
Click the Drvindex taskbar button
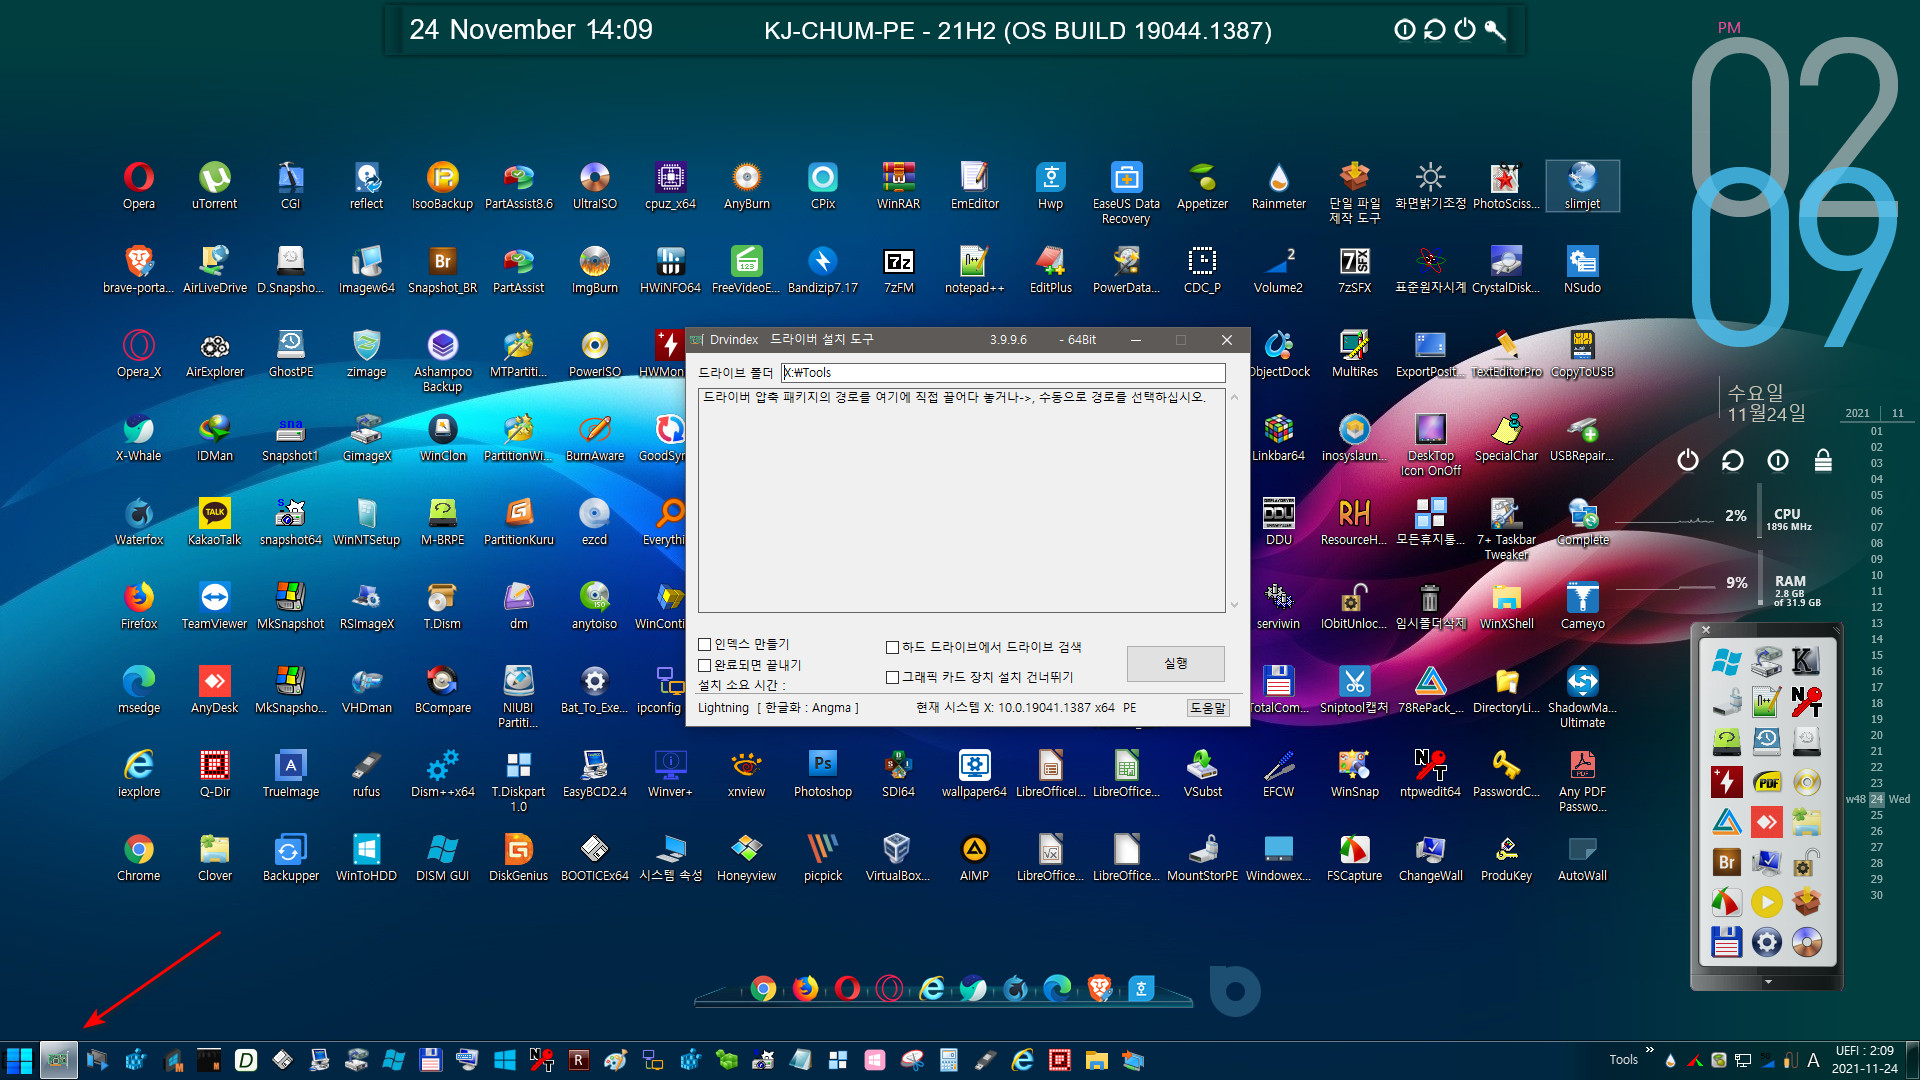(x=58, y=1060)
